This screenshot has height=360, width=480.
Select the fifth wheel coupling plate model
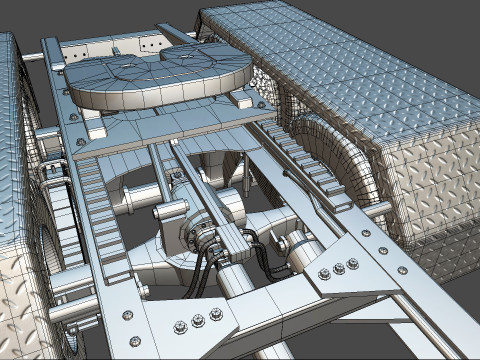pos(158,78)
